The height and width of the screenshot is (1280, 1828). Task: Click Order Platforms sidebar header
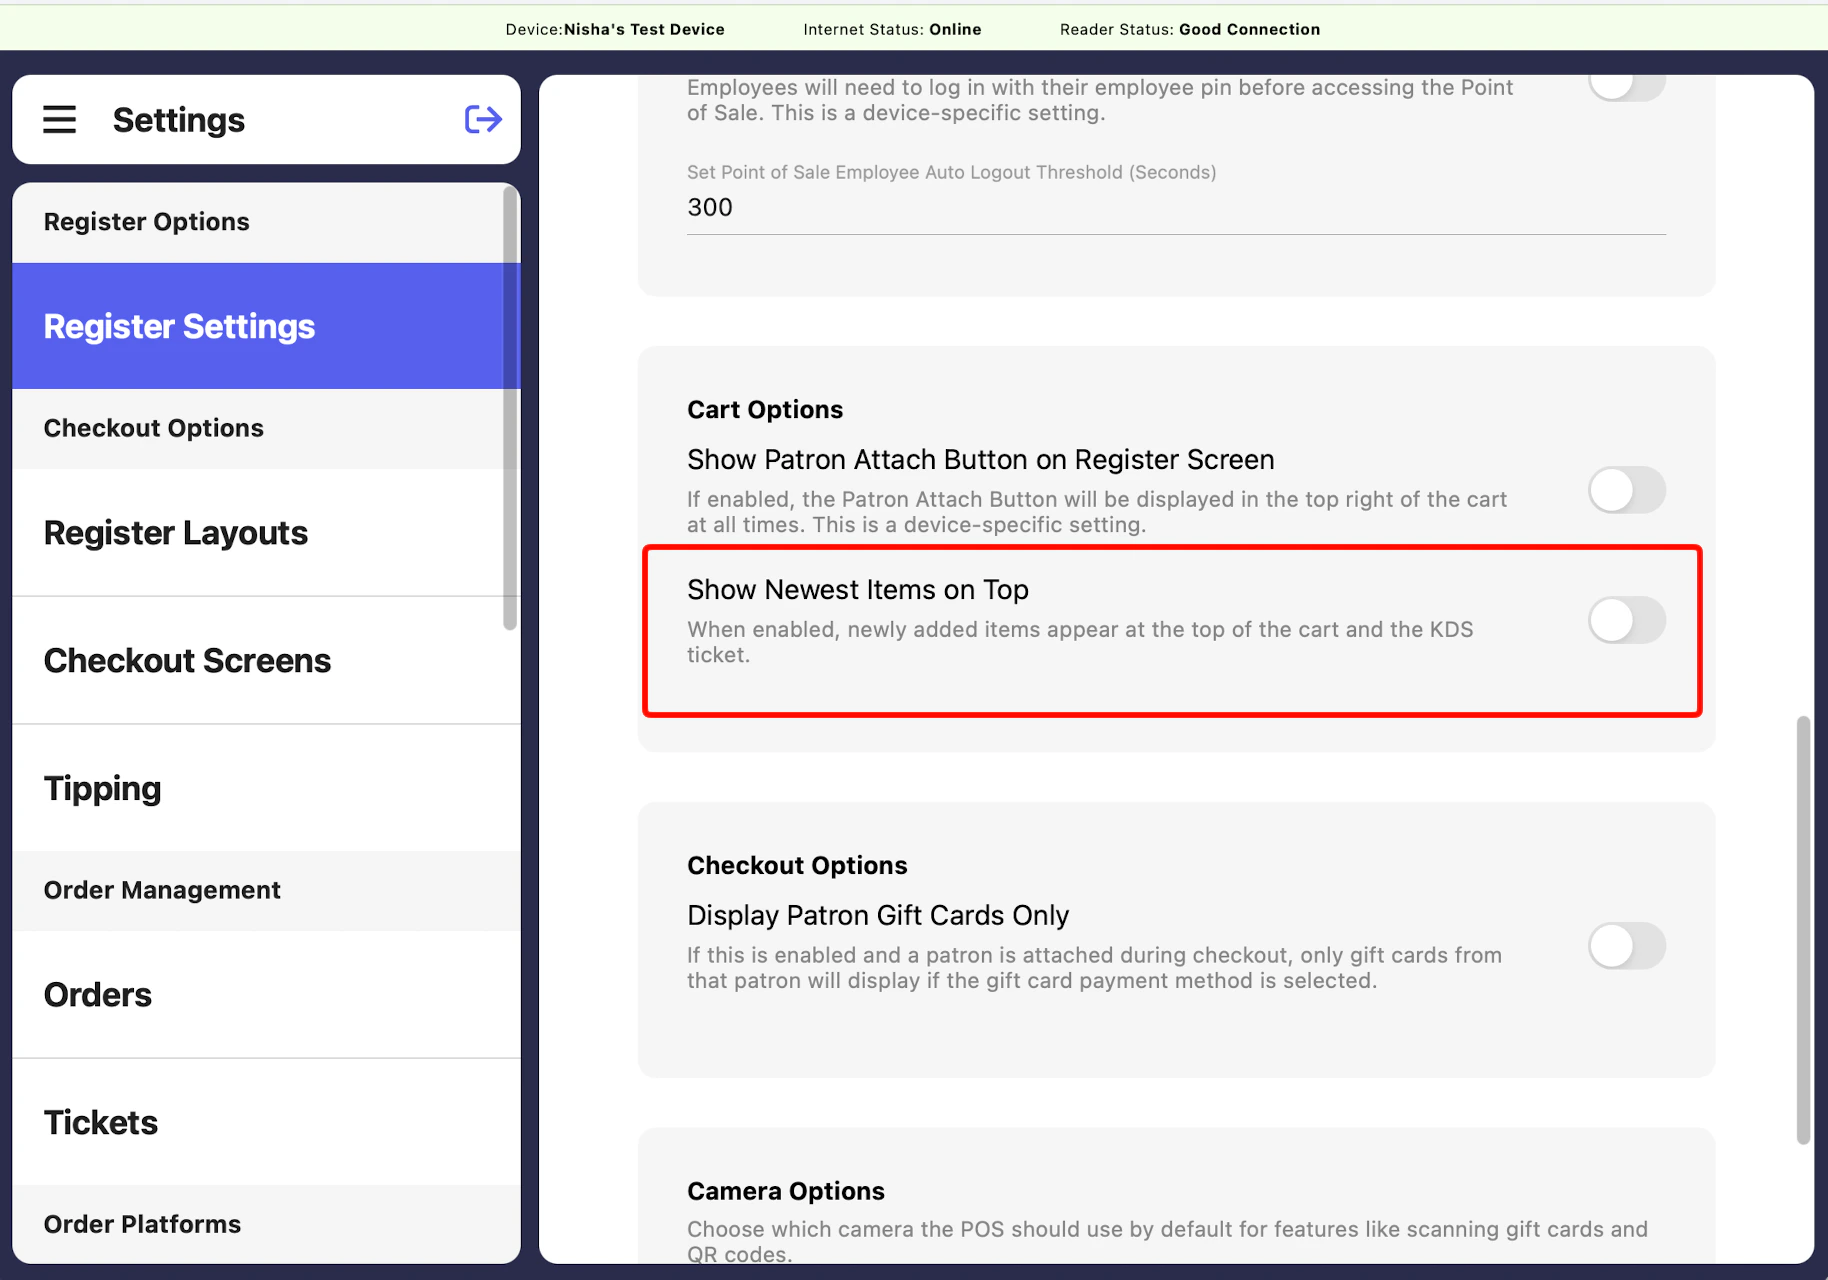pos(266,1224)
